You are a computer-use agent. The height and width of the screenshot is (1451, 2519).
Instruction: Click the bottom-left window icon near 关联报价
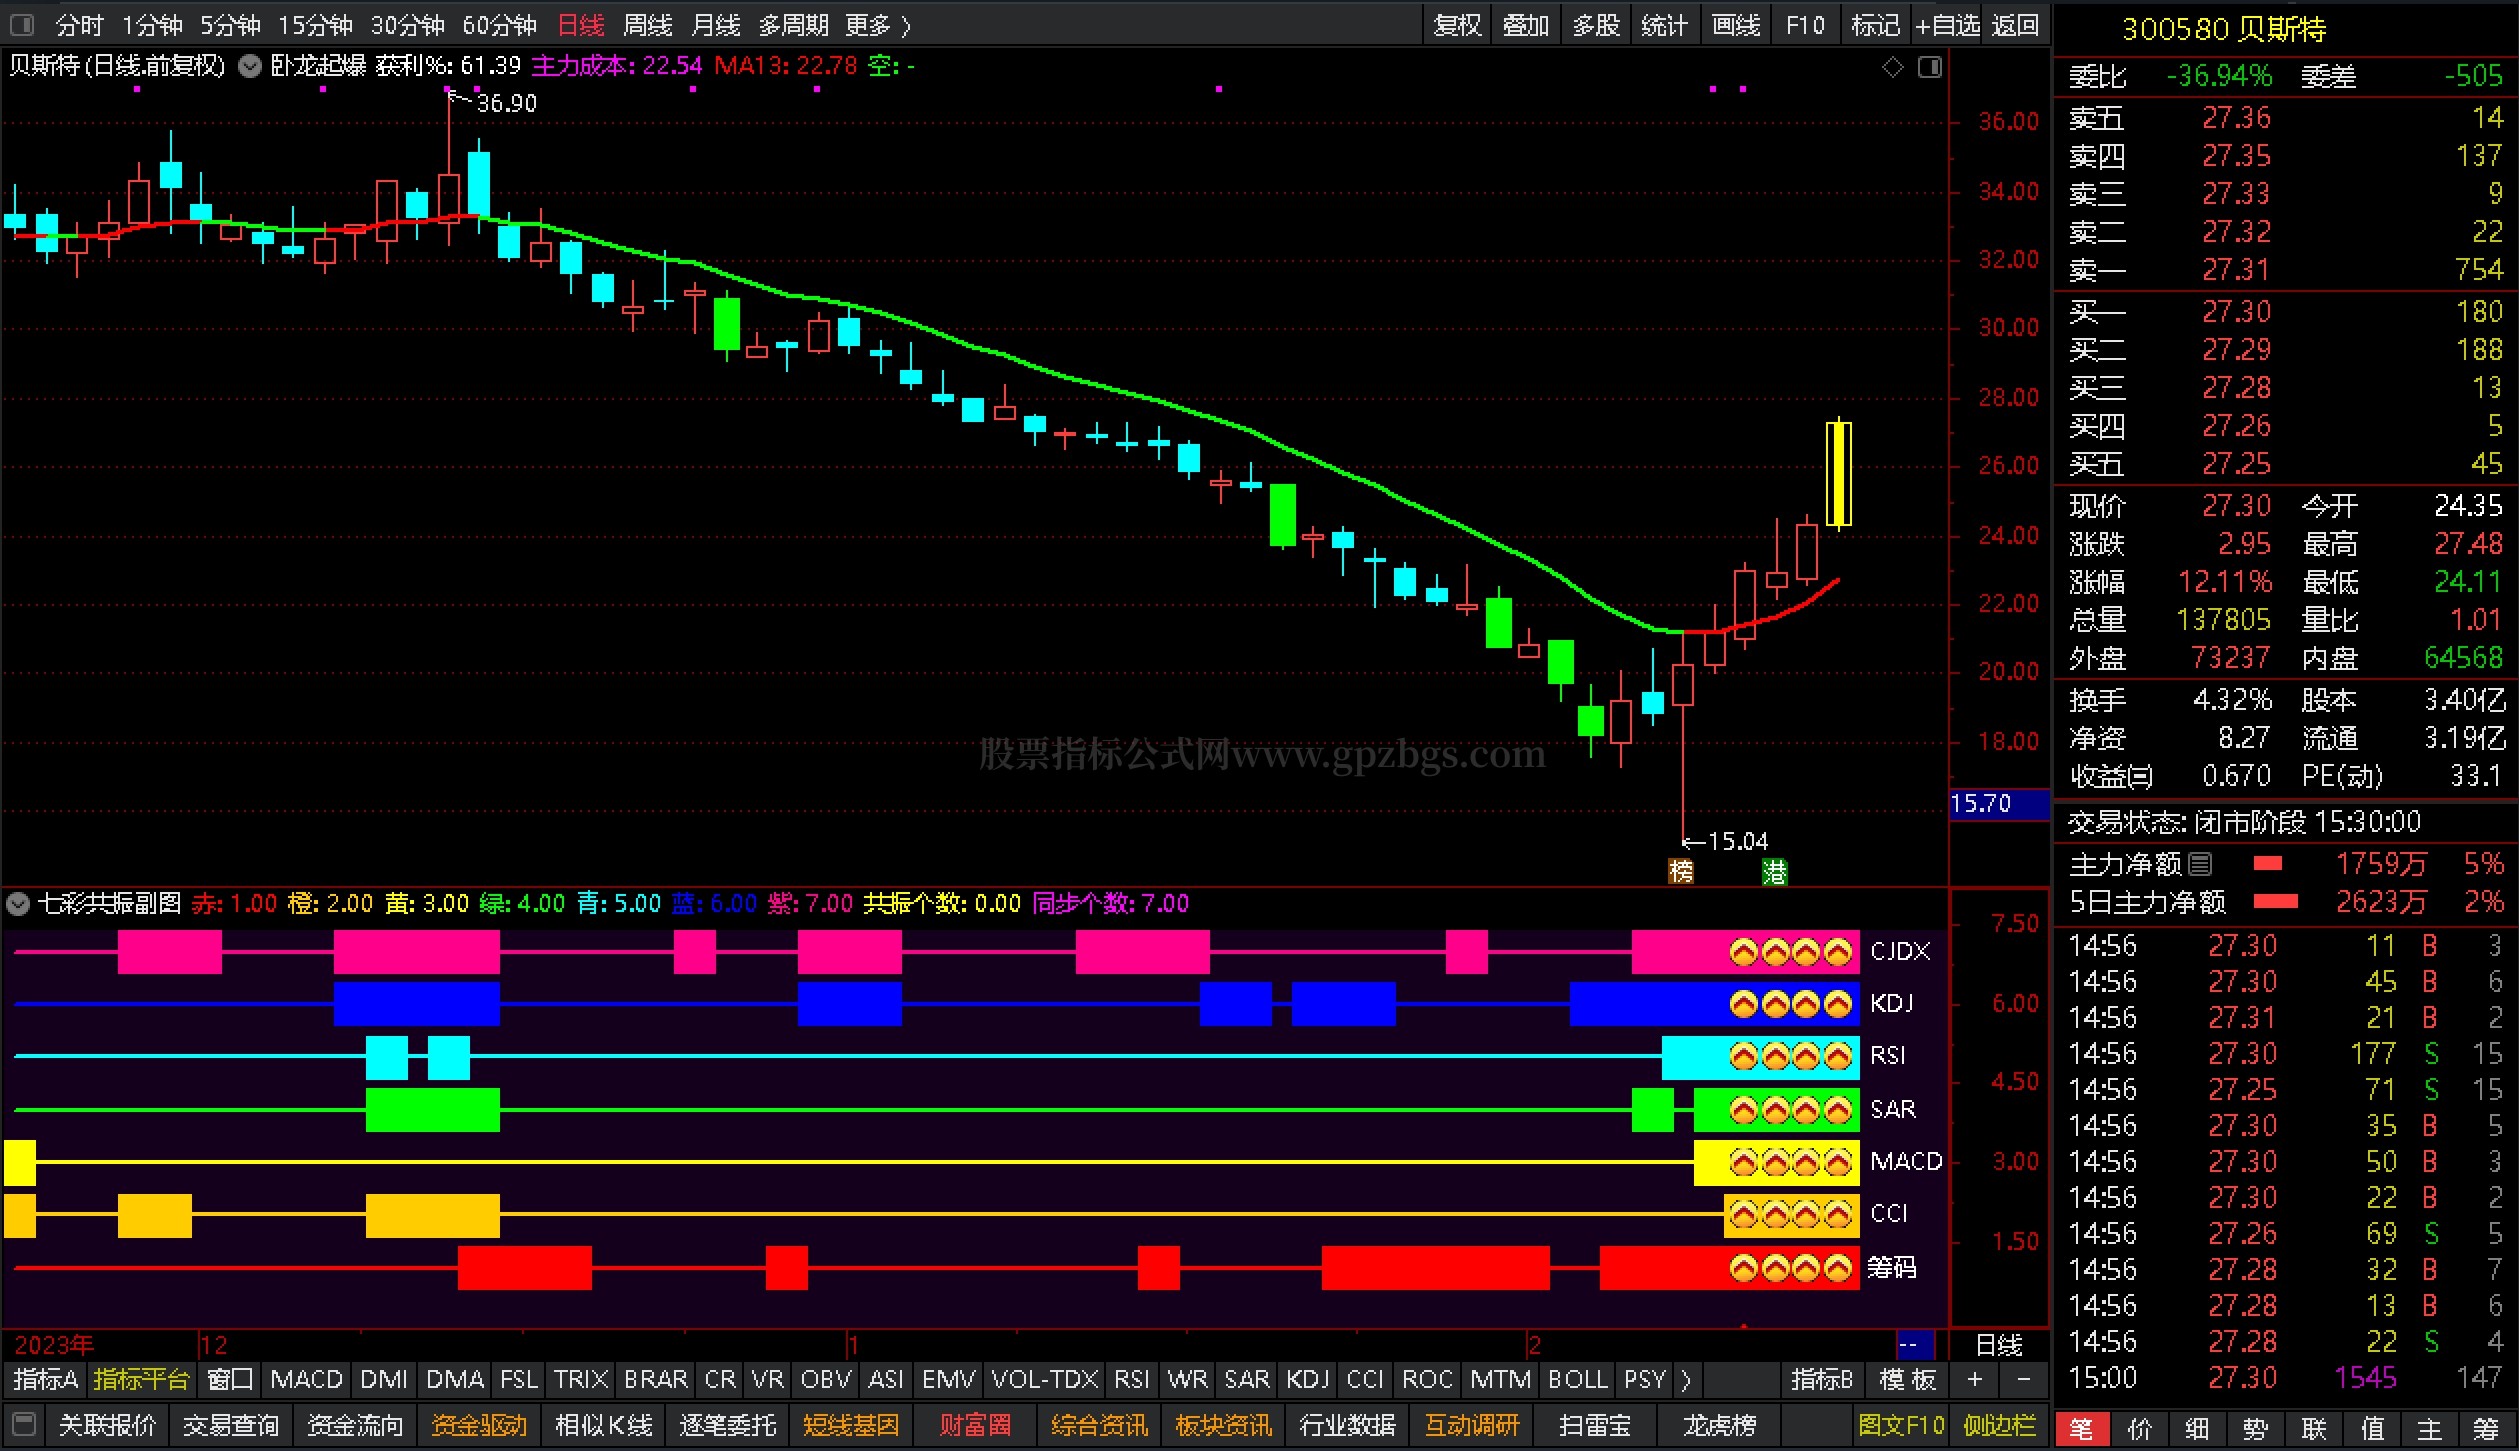click(x=24, y=1424)
